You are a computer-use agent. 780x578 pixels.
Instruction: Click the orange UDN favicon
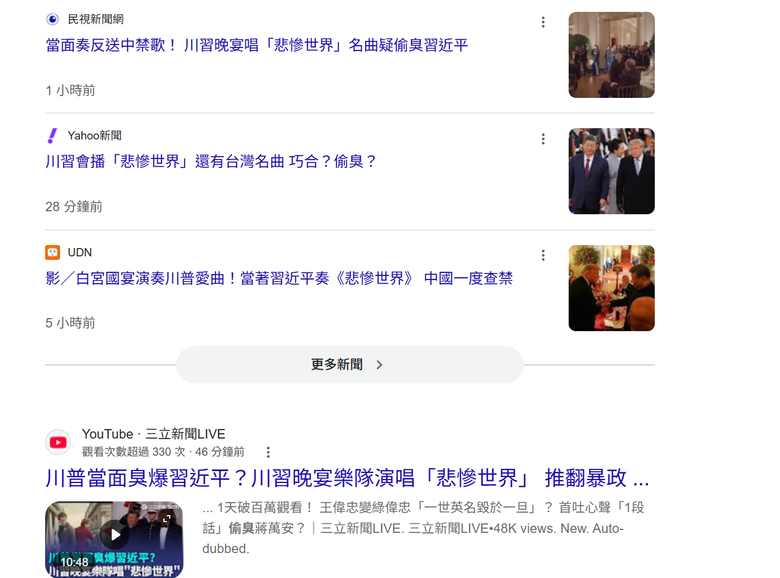52,253
